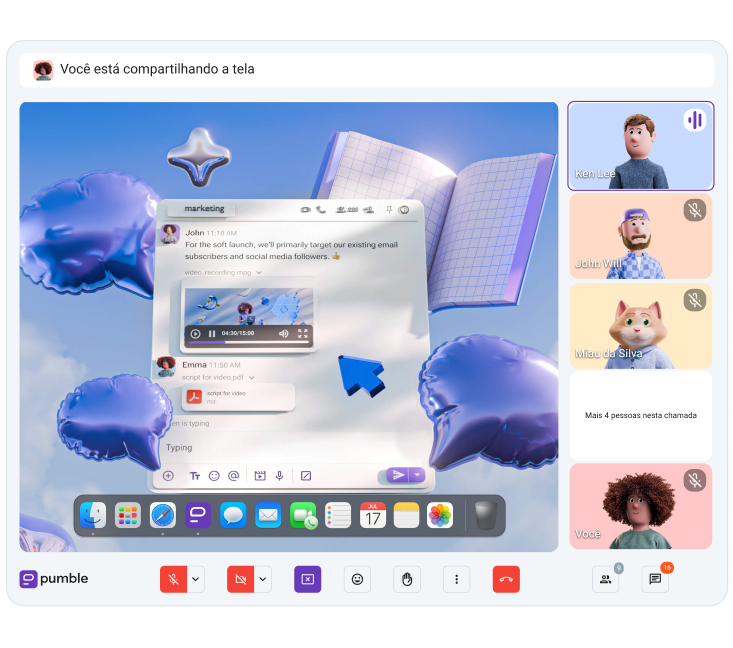Open the more options menu
This screenshot has width=733, height=648.
[x=457, y=579]
